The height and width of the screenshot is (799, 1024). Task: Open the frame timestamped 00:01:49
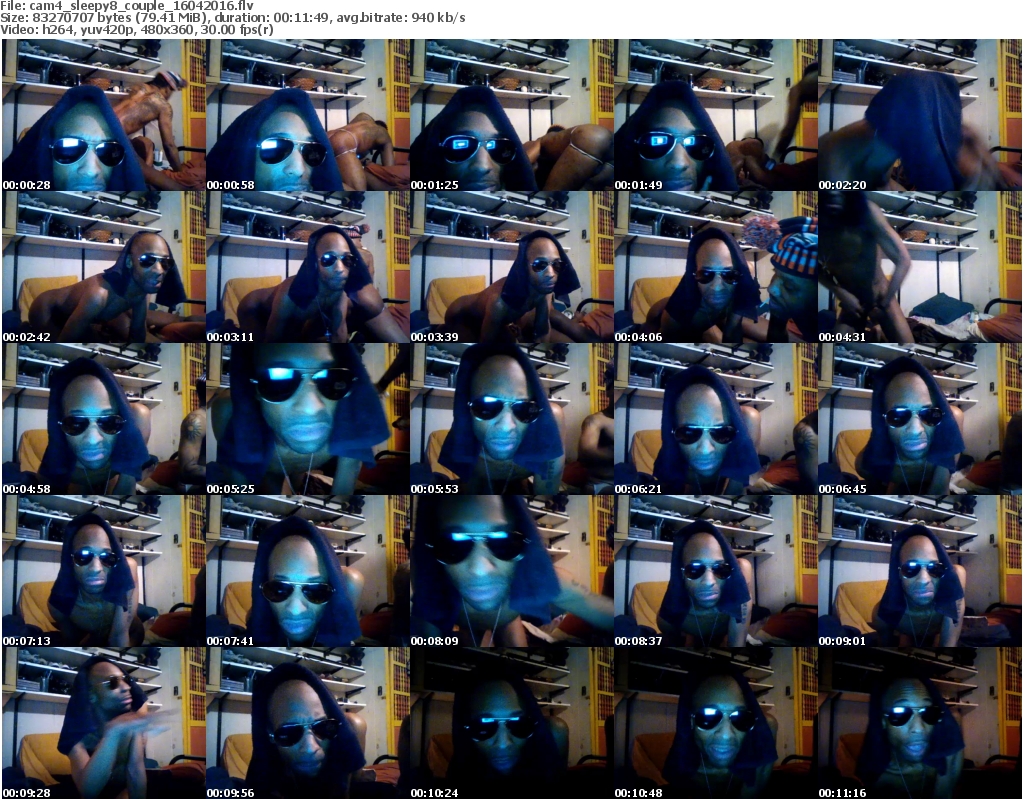[716, 115]
